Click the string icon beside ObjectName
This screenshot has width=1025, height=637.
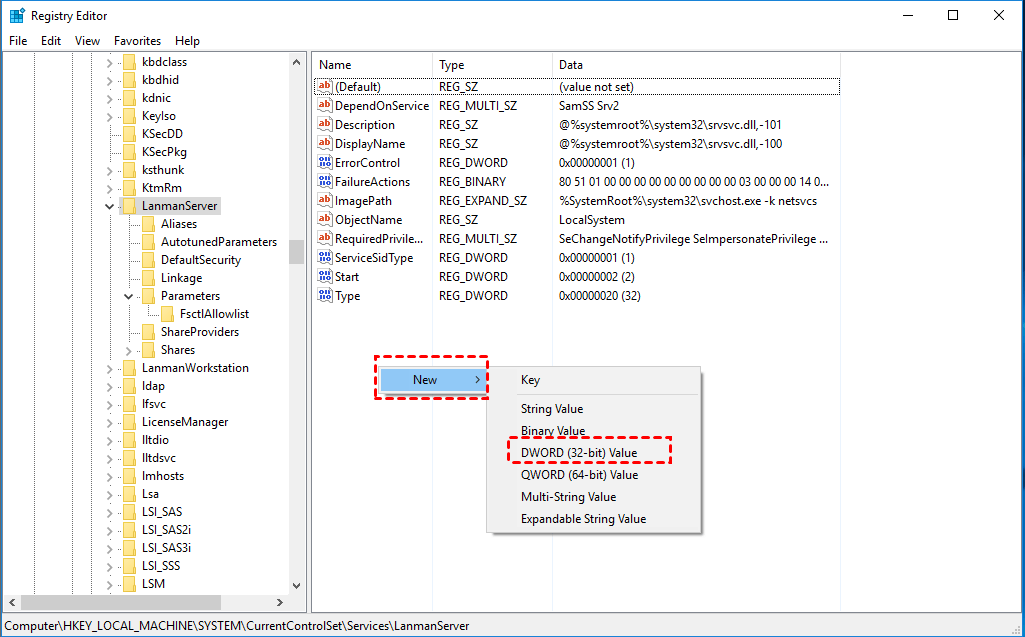pyautogui.click(x=324, y=218)
